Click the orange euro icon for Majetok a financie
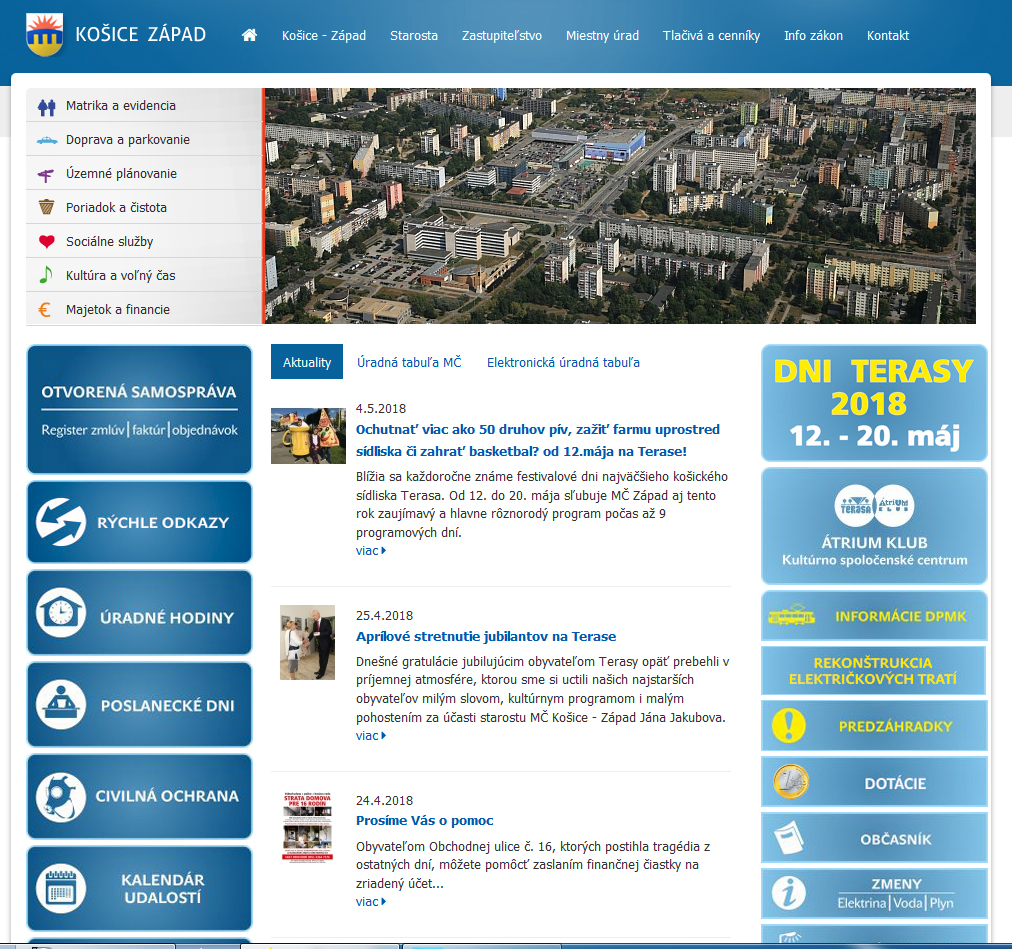 tap(46, 310)
